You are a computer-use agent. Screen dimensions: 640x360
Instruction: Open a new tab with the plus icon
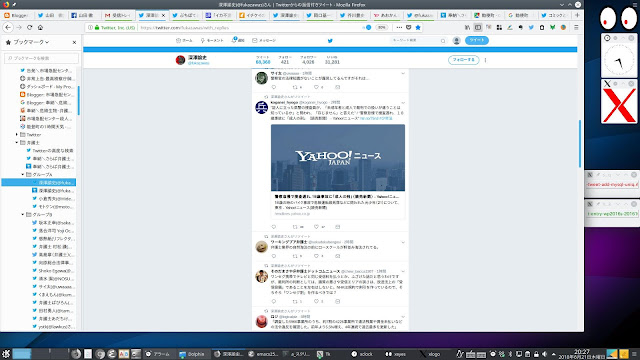(577, 15)
